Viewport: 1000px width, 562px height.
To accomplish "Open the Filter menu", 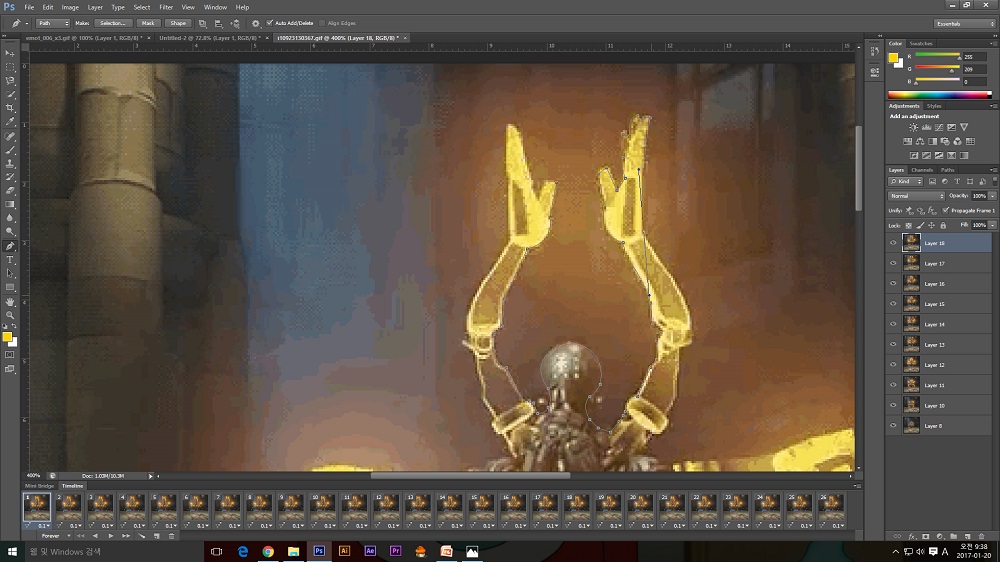I will tap(166, 7).
